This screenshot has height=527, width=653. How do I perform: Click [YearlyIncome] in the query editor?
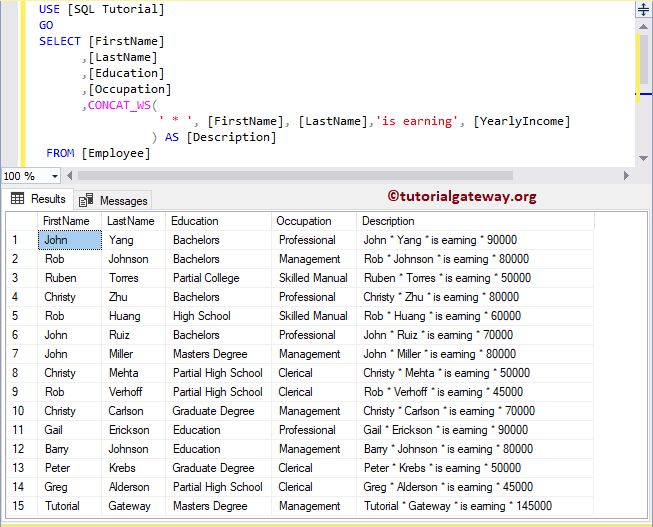point(522,121)
